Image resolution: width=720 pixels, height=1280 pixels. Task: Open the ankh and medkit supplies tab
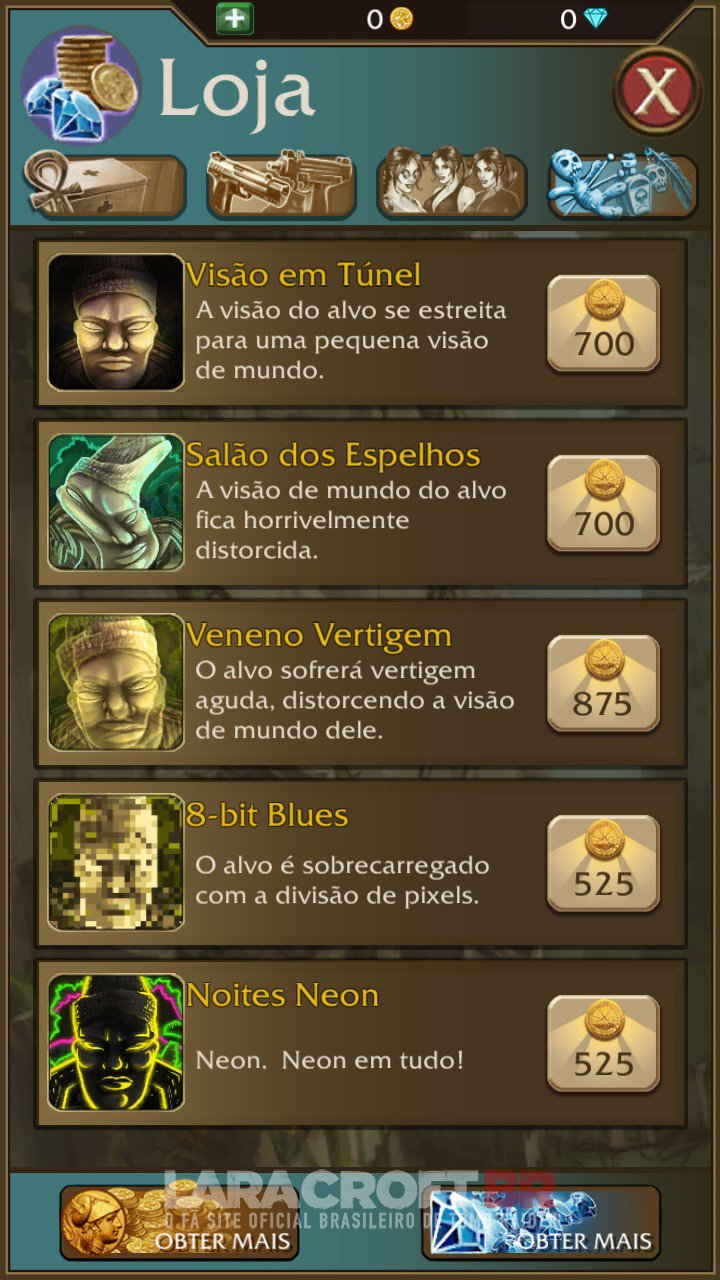[x=104, y=185]
